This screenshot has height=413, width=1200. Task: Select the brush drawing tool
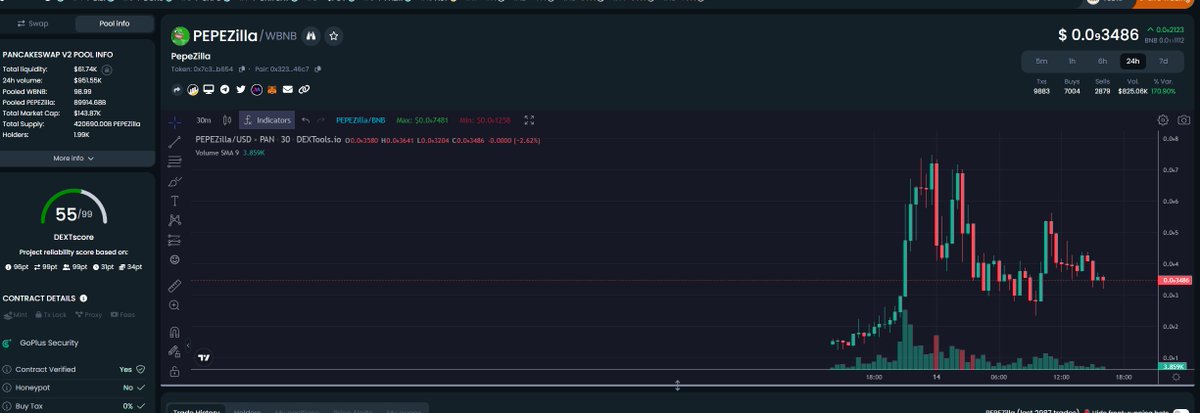(175, 181)
